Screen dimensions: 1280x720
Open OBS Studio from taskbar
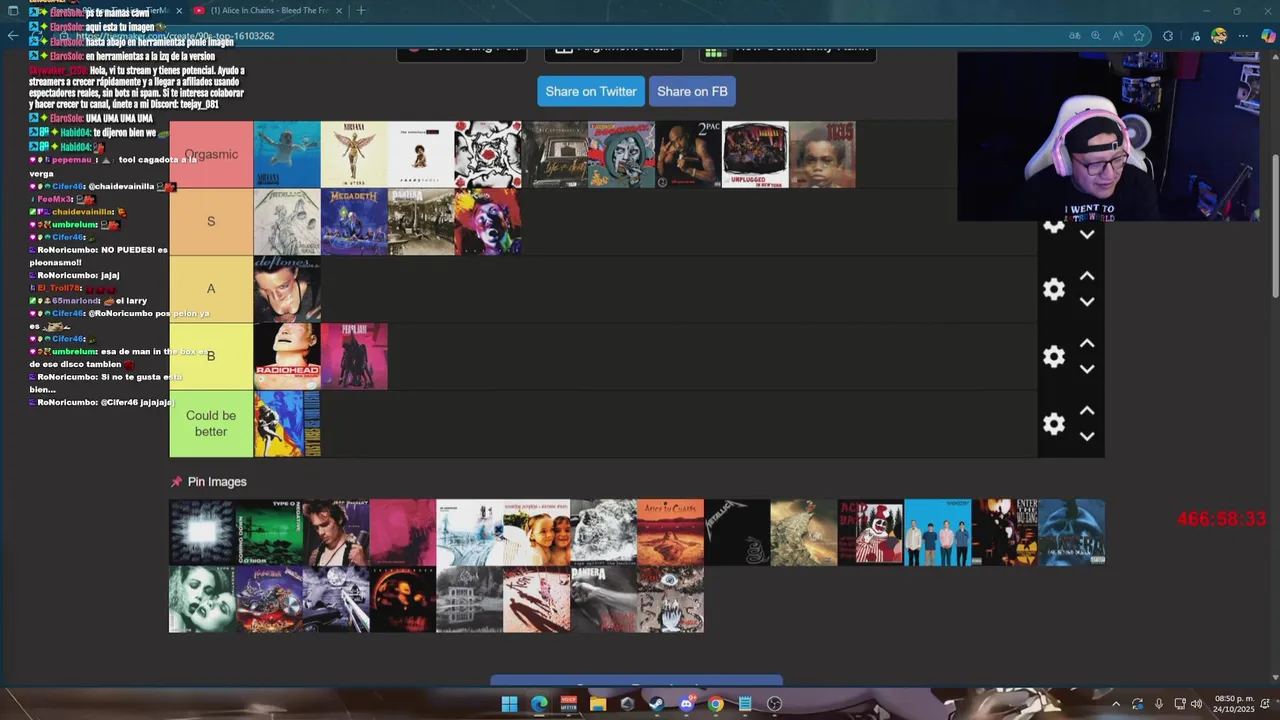click(x=774, y=704)
